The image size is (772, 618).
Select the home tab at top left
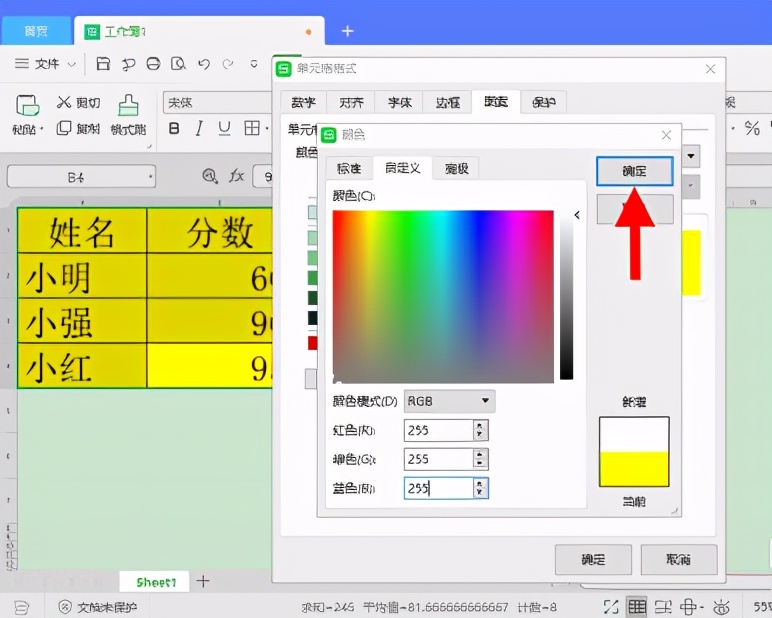[x=36, y=32]
